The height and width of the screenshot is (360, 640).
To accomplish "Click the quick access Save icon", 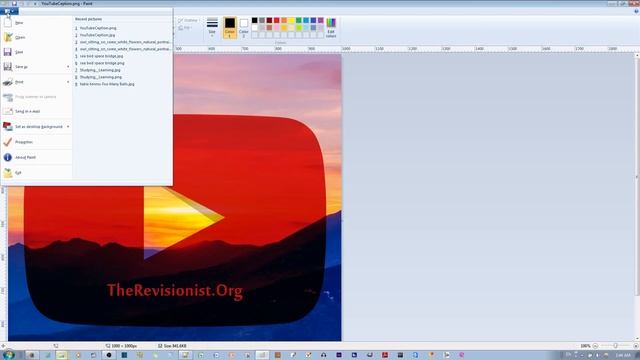I will click(14, 3).
